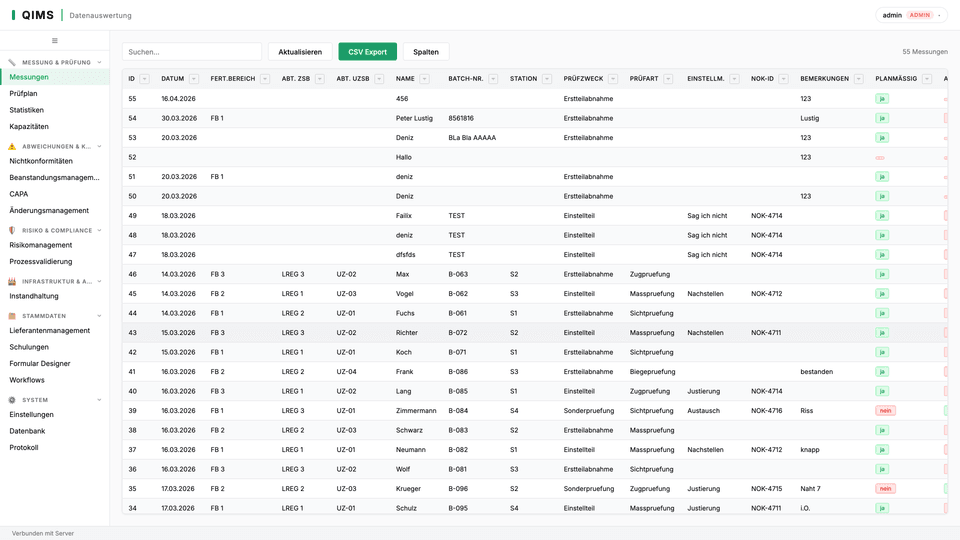Open the Statistiken menu item

(26, 110)
